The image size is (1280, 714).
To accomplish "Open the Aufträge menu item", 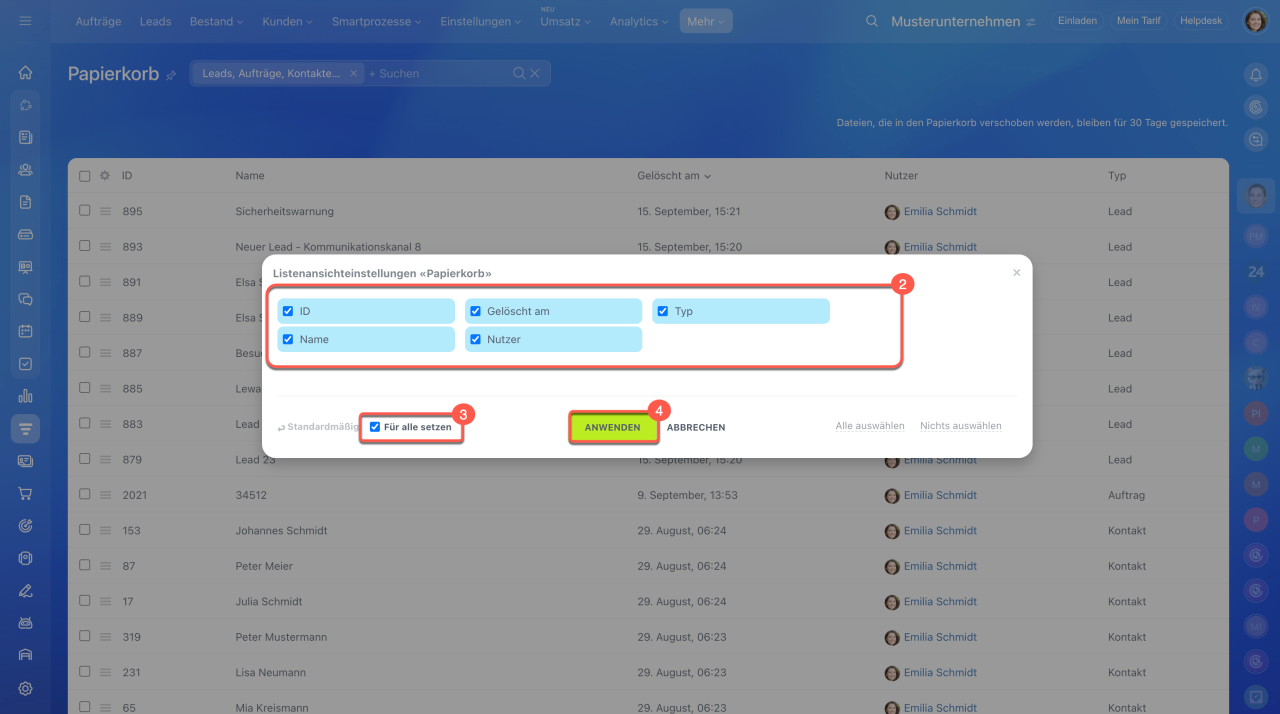I will 99,21.
